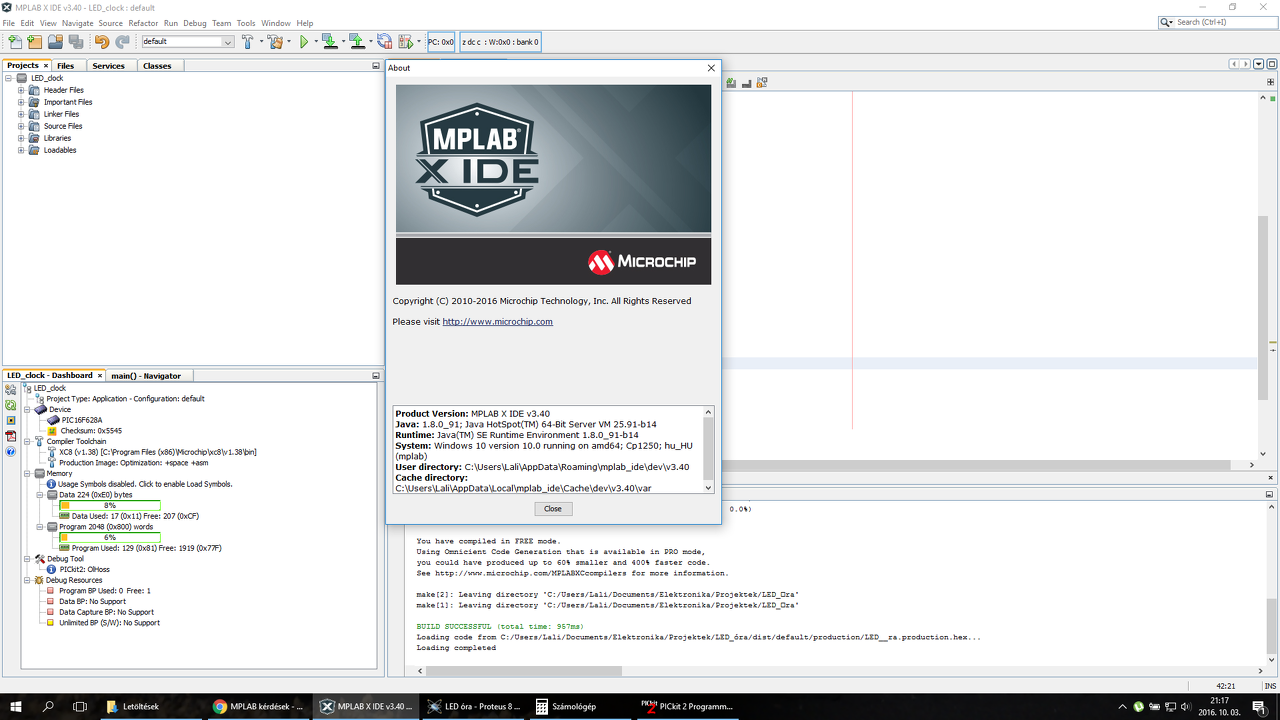Viewport: 1280px width, 720px height.
Task: Open the File menu
Action: (x=9, y=23)
